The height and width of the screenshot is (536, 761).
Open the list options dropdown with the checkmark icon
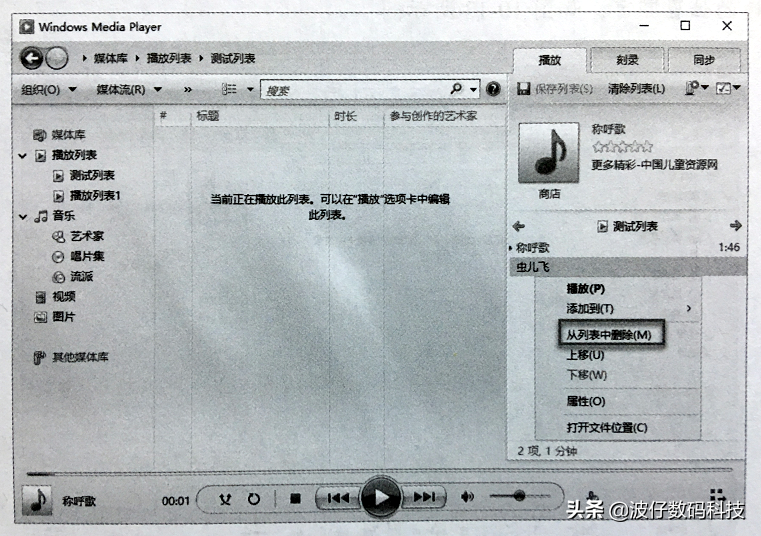728,88
